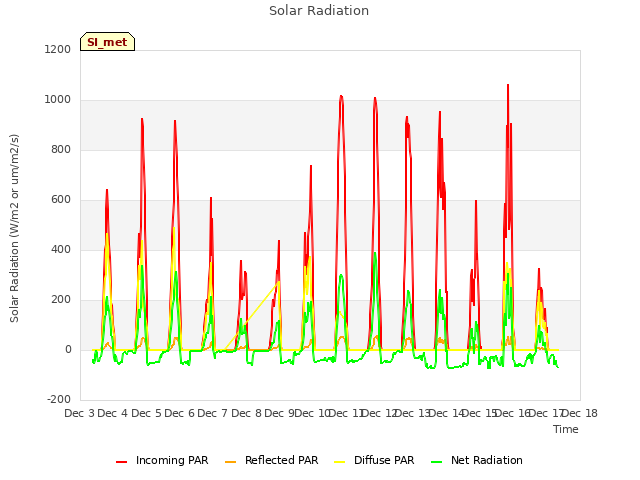Click the yellow diagonal Diffuse PAR line segment
Screen dimensions: 640x480
pos(252,316)
